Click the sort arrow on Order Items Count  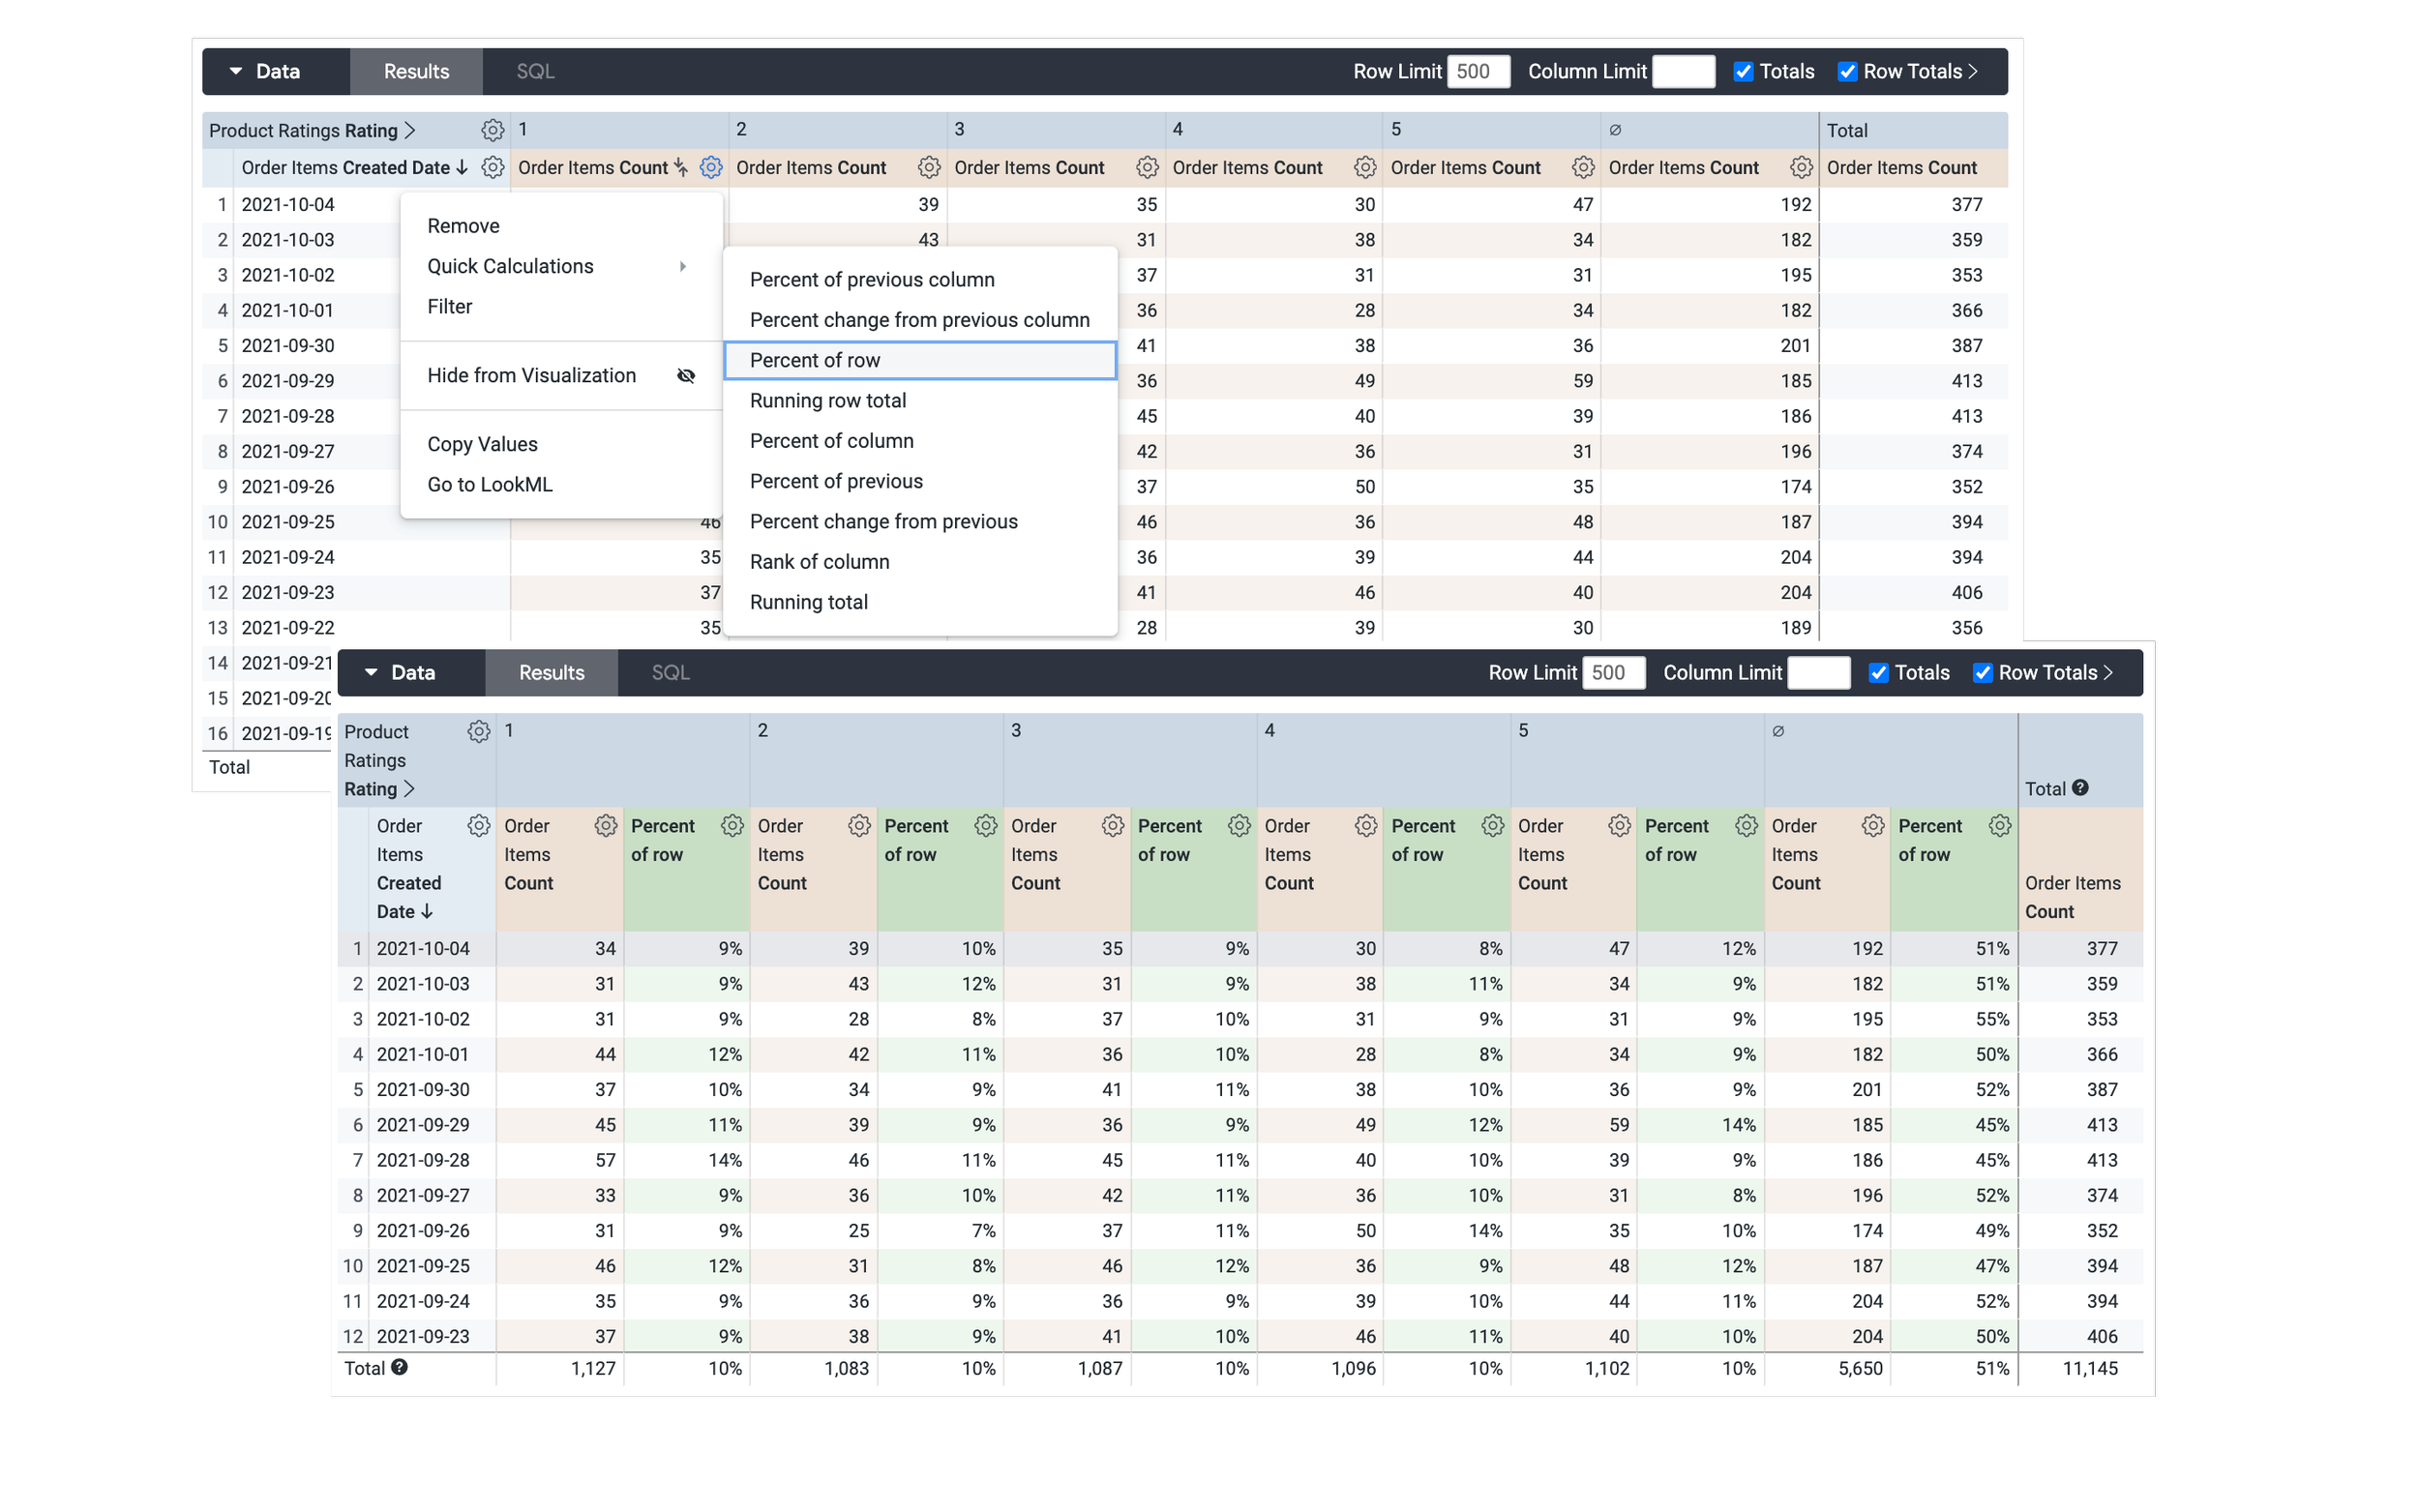682,168
